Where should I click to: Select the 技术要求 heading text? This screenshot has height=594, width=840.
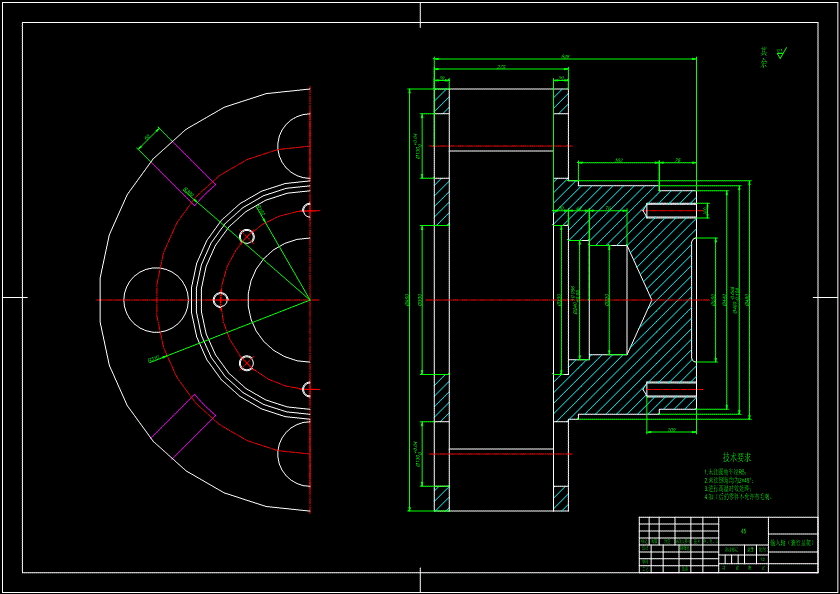click(x=737, y=457)
